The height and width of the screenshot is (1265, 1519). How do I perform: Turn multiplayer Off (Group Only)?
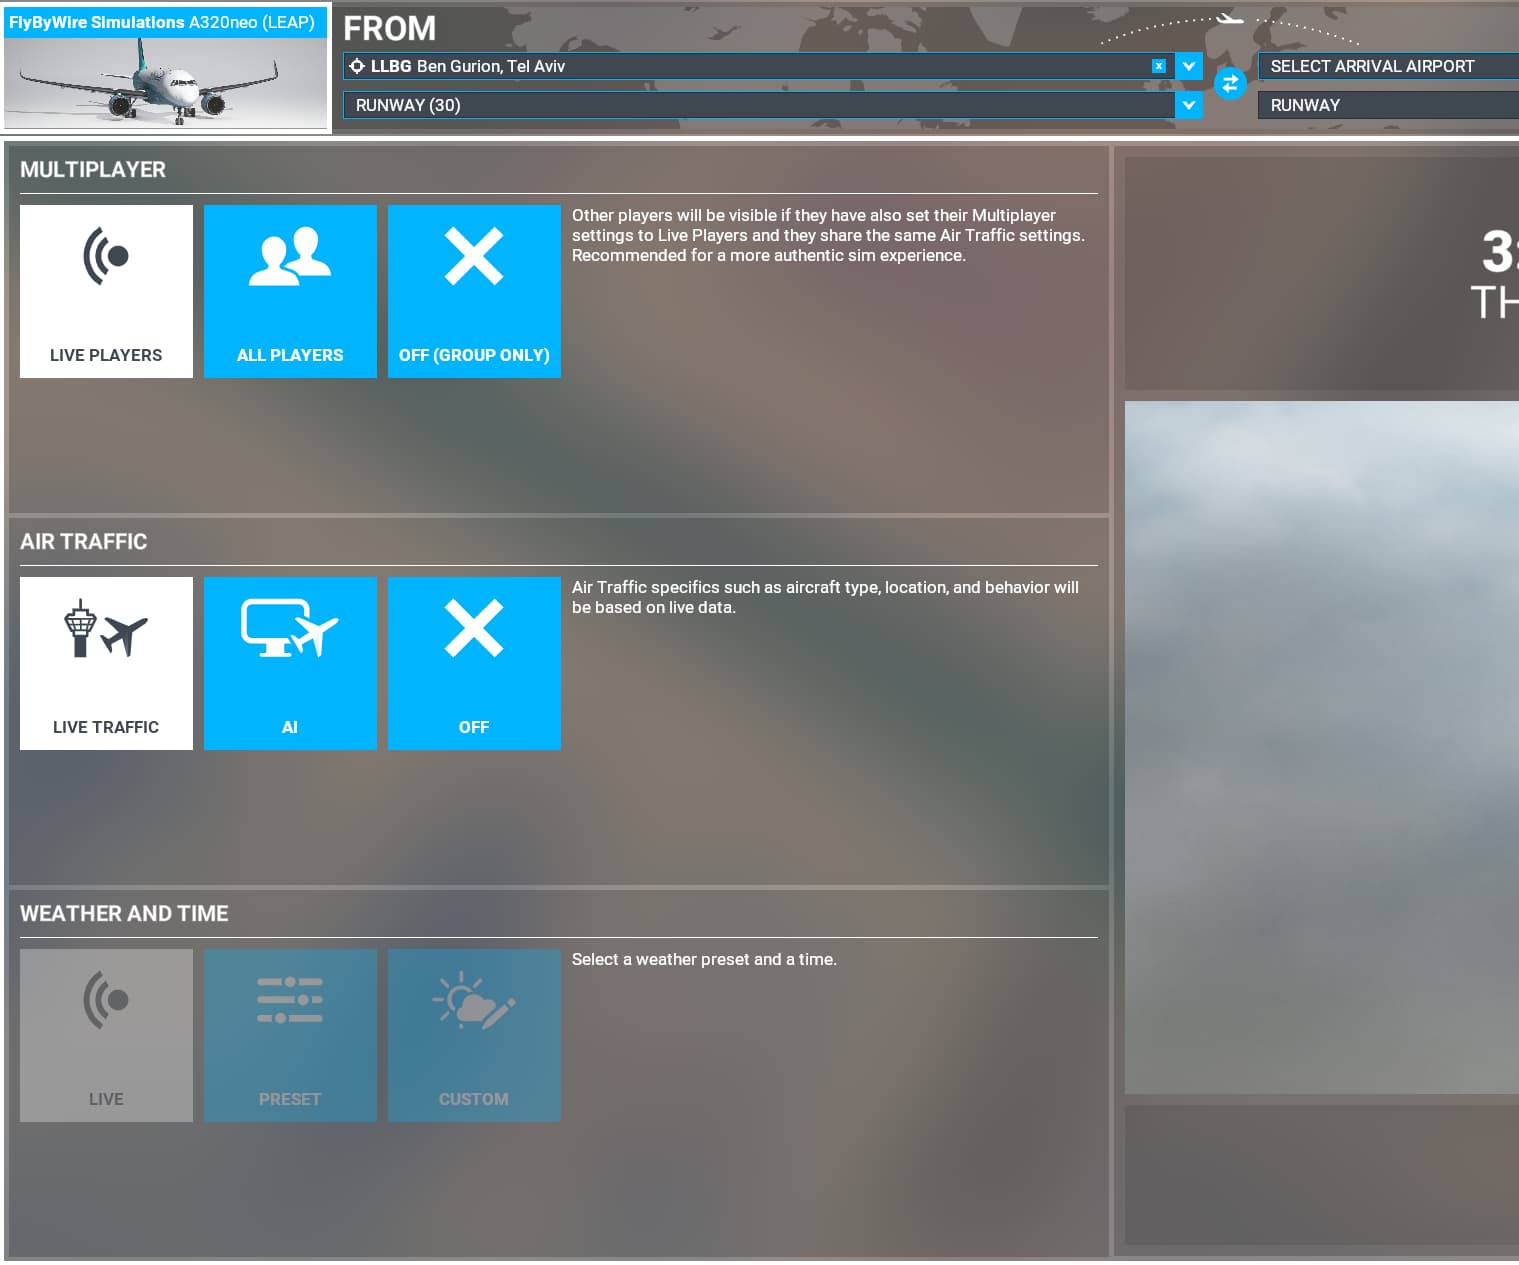pos(474,291)
